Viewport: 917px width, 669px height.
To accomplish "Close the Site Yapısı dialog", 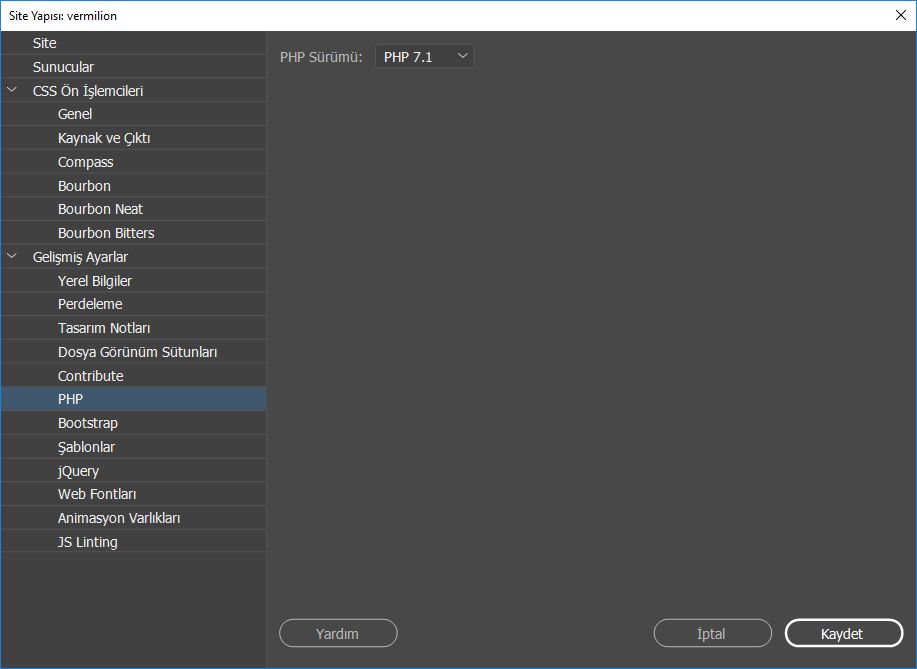I will 901,15.
